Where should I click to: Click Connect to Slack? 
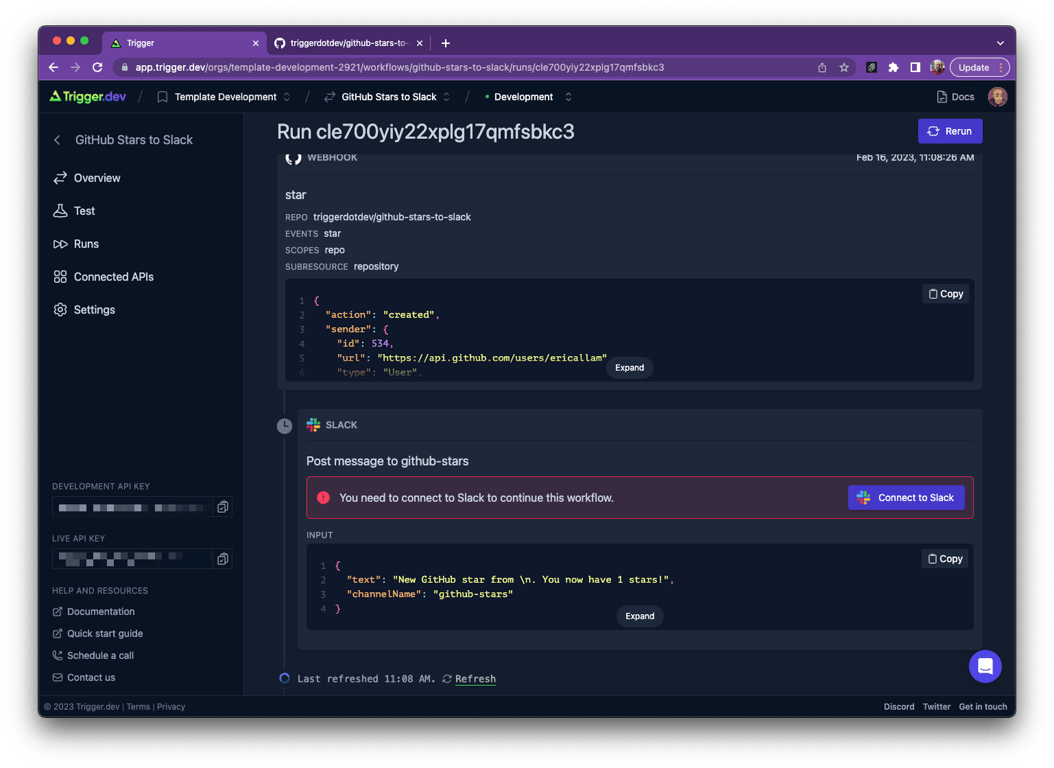(x=906, y=498)
